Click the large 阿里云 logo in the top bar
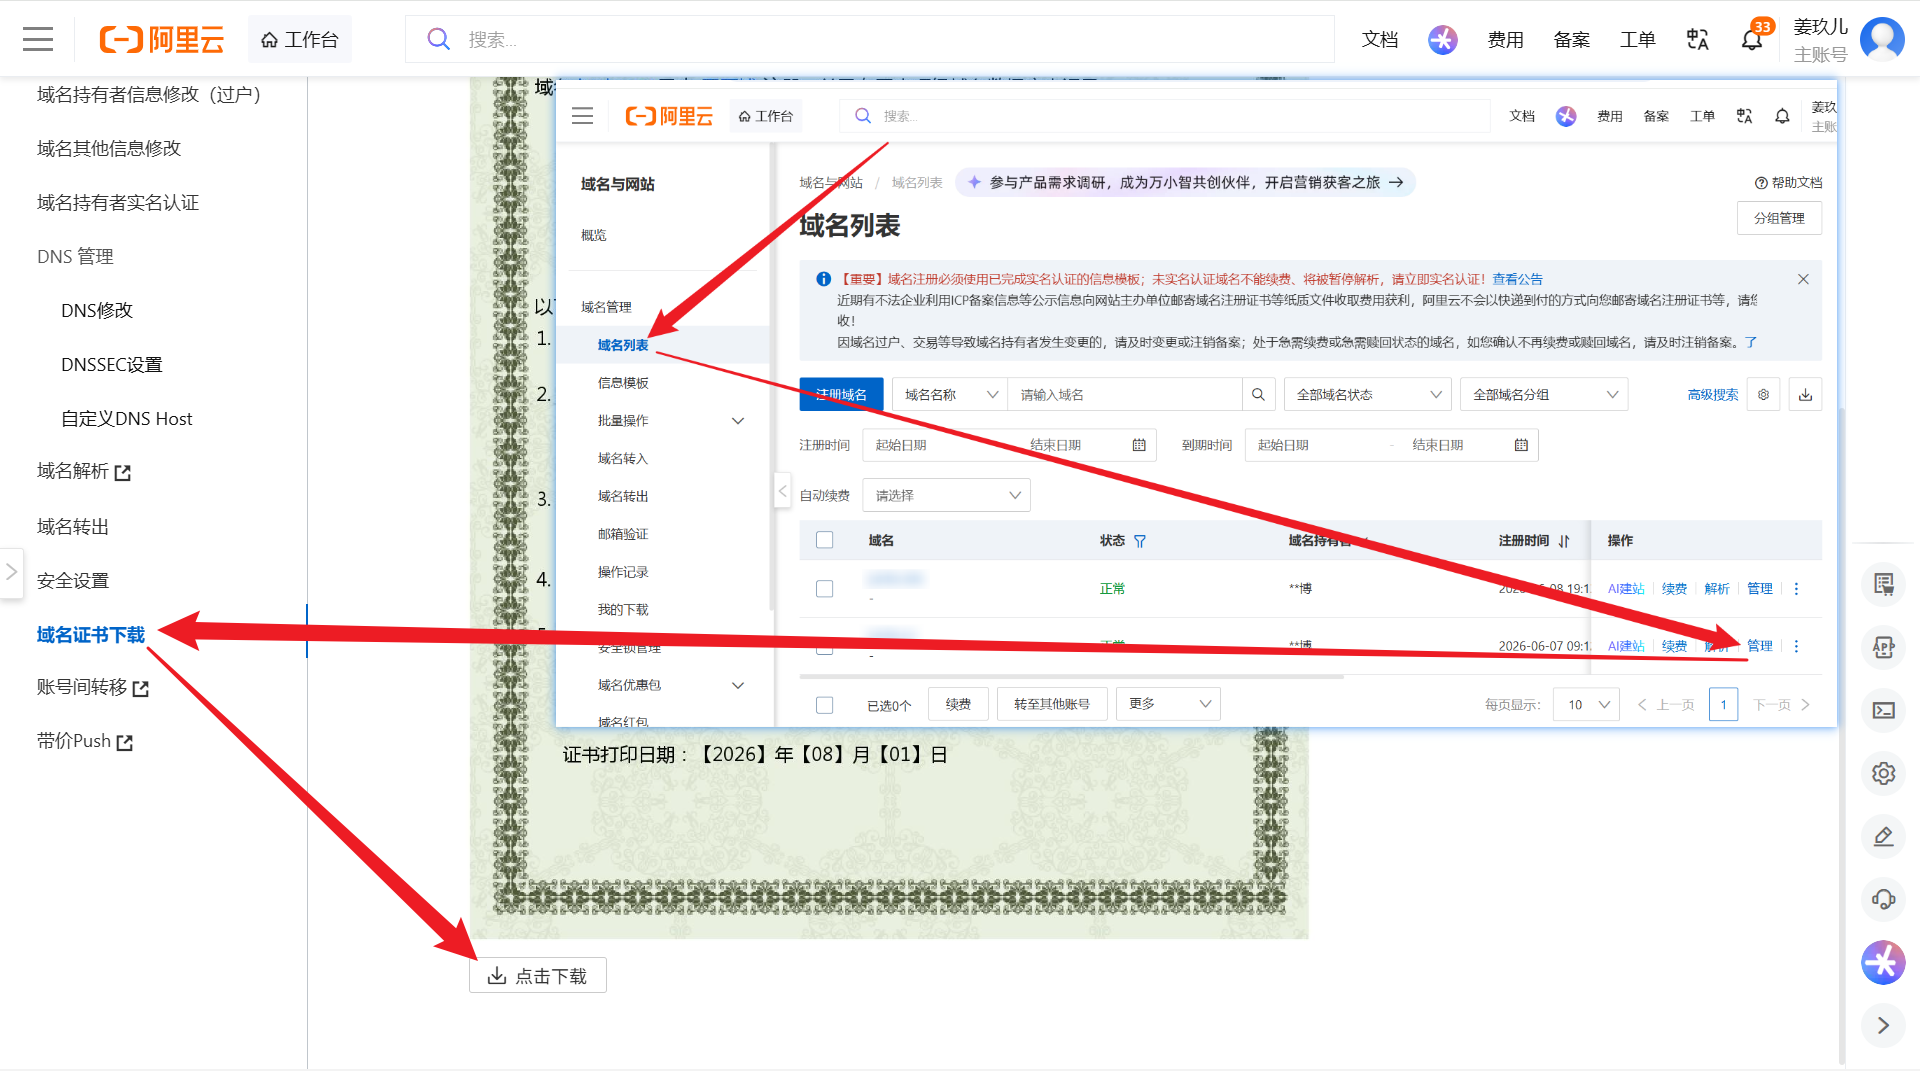The height and width of the screenshot is (1071, 1920). coord(161,39)
